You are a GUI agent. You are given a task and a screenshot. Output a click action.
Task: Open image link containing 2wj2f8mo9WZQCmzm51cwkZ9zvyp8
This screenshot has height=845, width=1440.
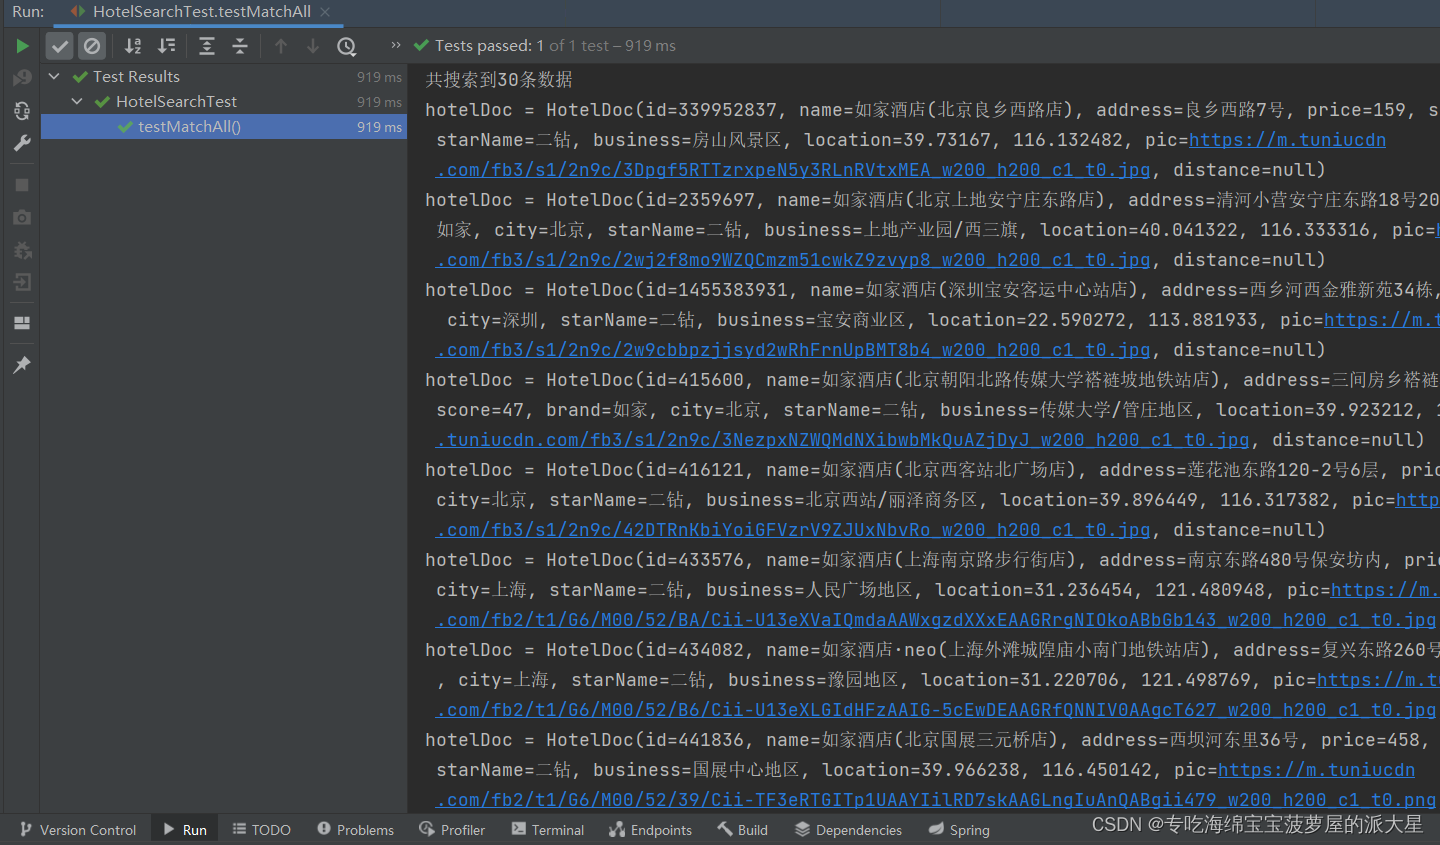pos(793,260)
